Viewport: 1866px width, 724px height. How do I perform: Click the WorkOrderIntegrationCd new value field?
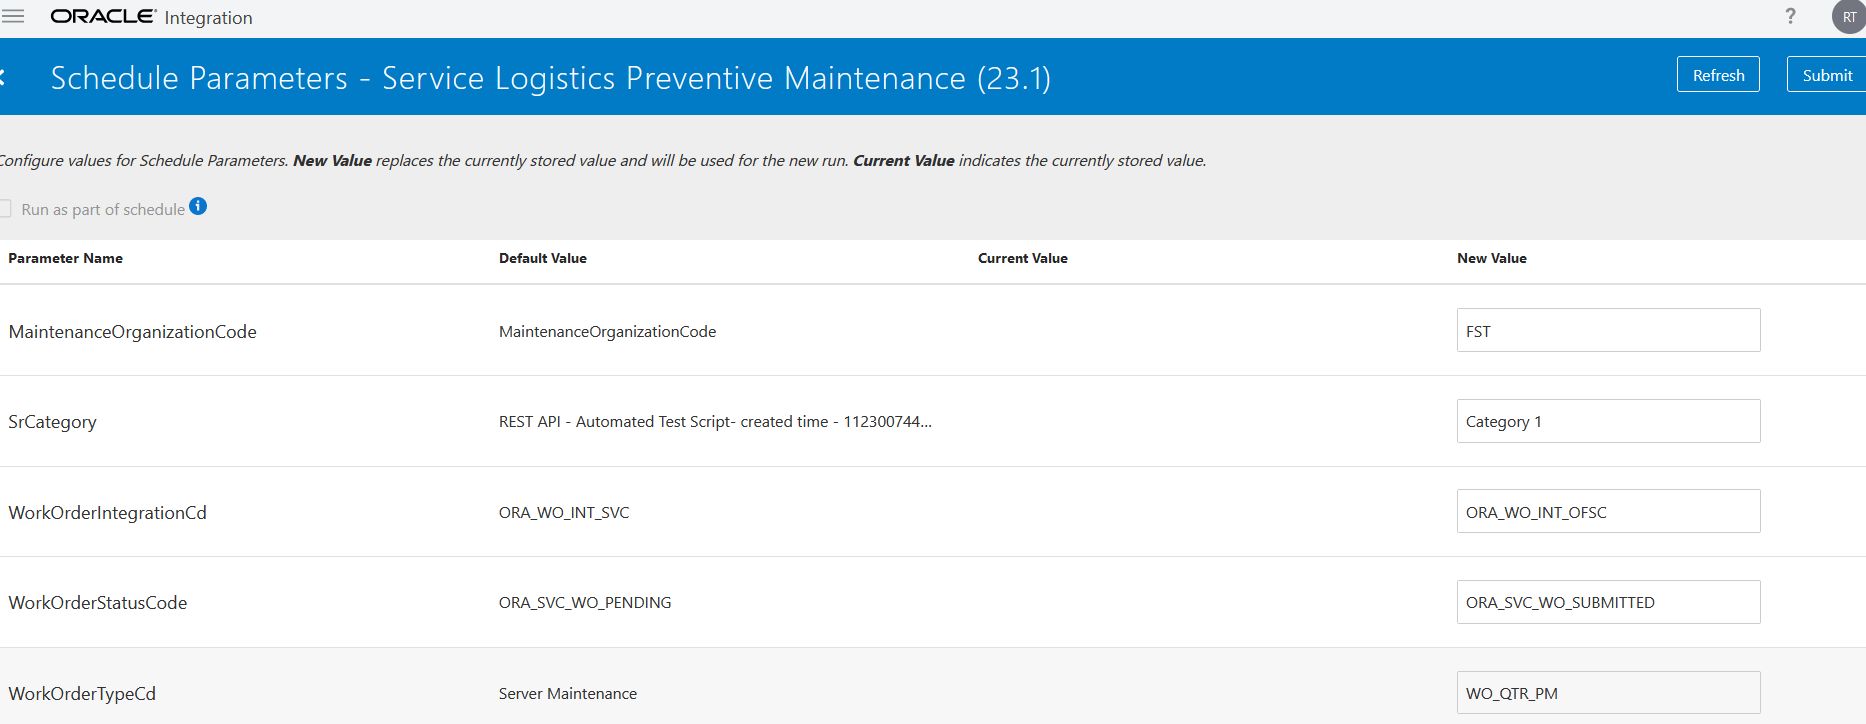pyautogui.click(x=1608, y=512)
